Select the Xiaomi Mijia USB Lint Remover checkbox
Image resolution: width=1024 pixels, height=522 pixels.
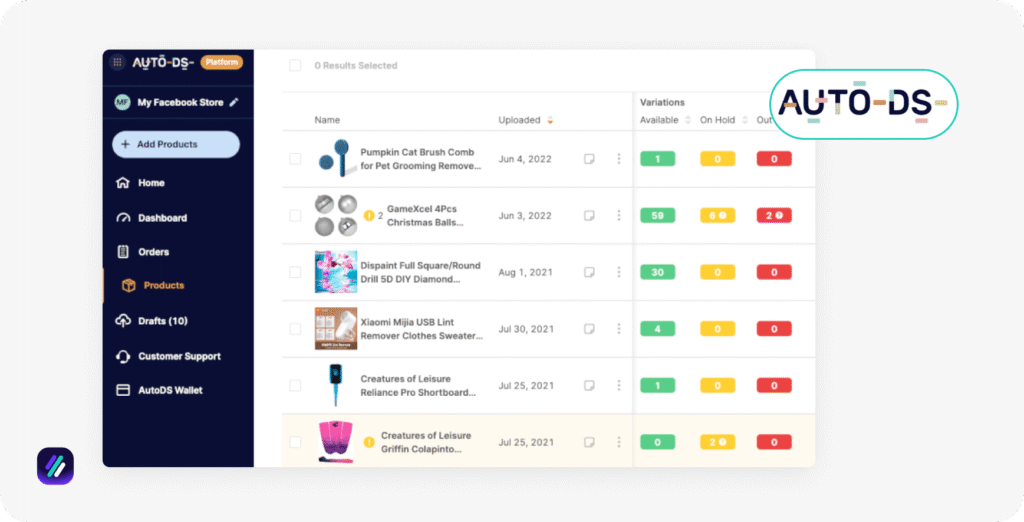coord(295,329)
